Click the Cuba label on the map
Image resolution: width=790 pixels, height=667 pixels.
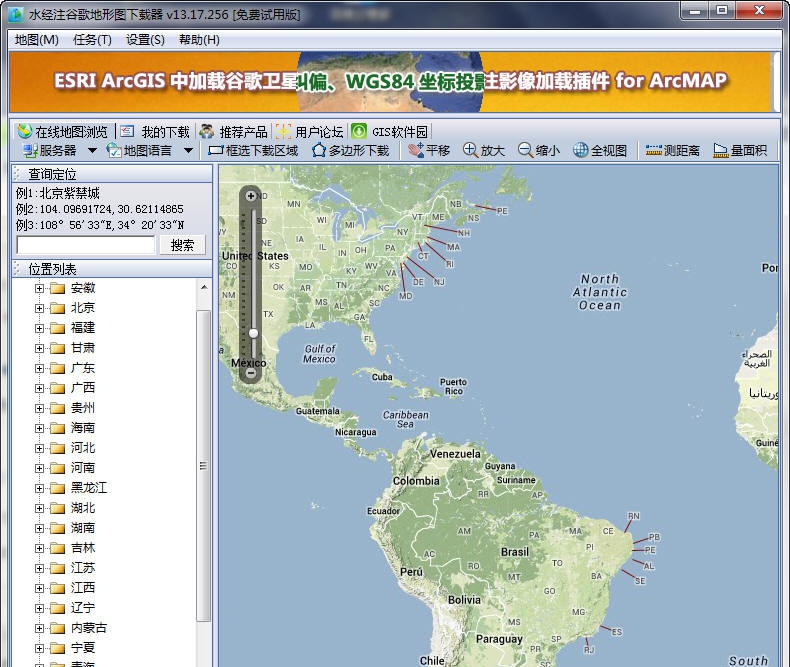[x=382, y=377]
